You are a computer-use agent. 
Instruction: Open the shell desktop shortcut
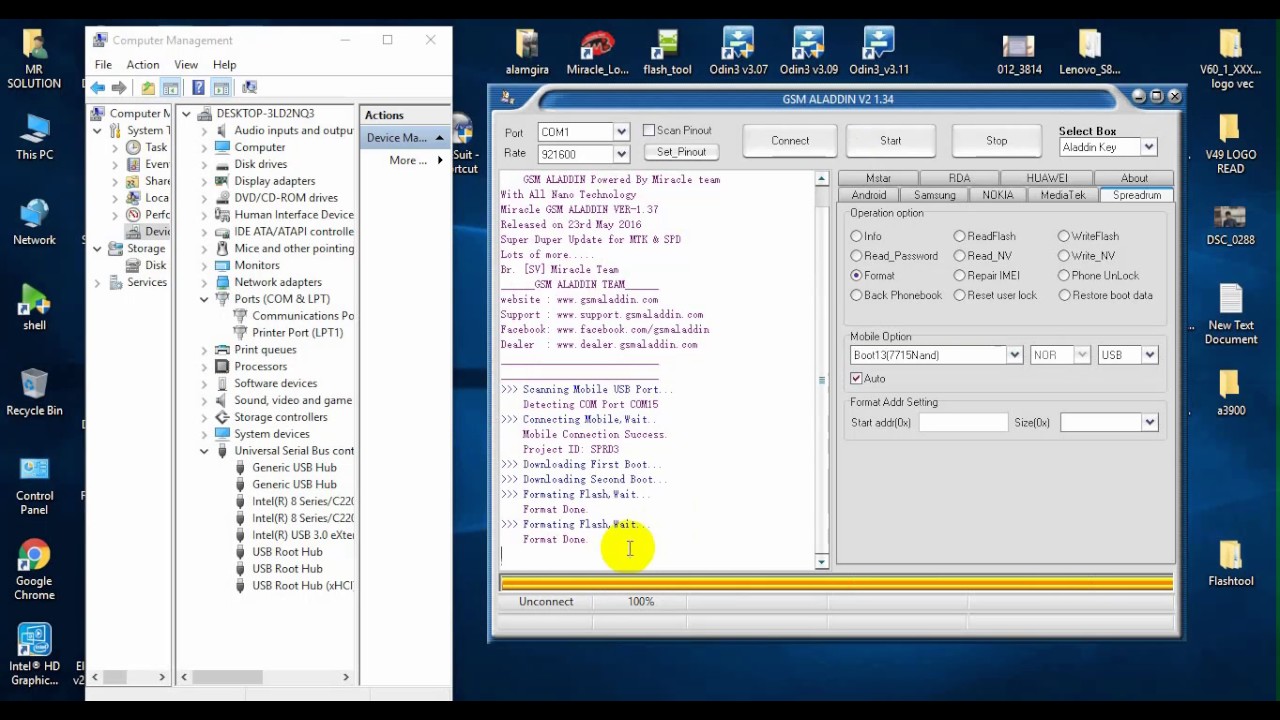click(34, 308)
